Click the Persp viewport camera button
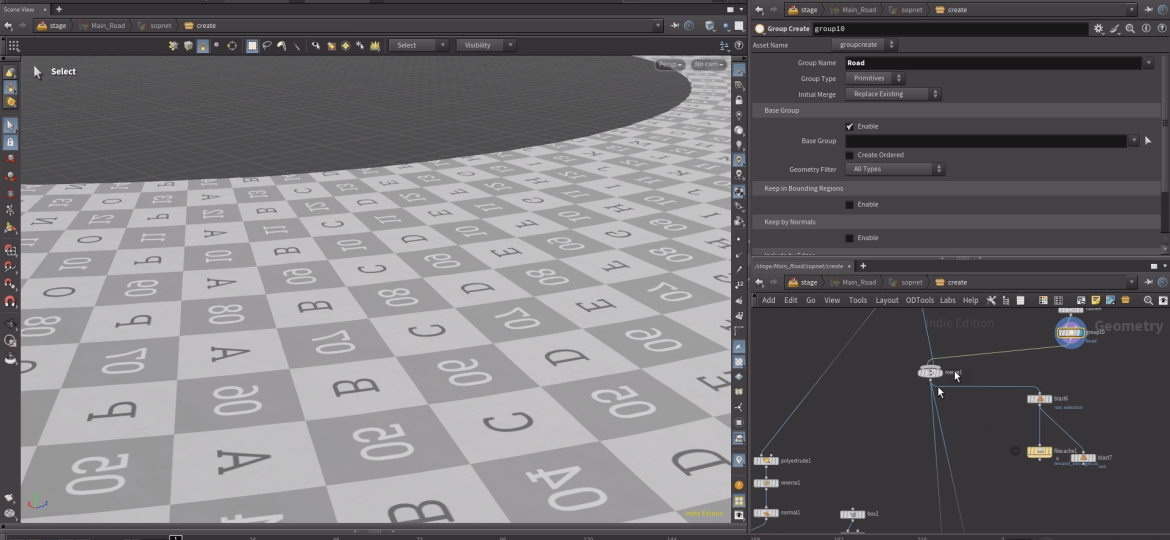Image resolution: width=1170 pixels, height=540 pixels. pyautogui.click(x=669, y=65)
